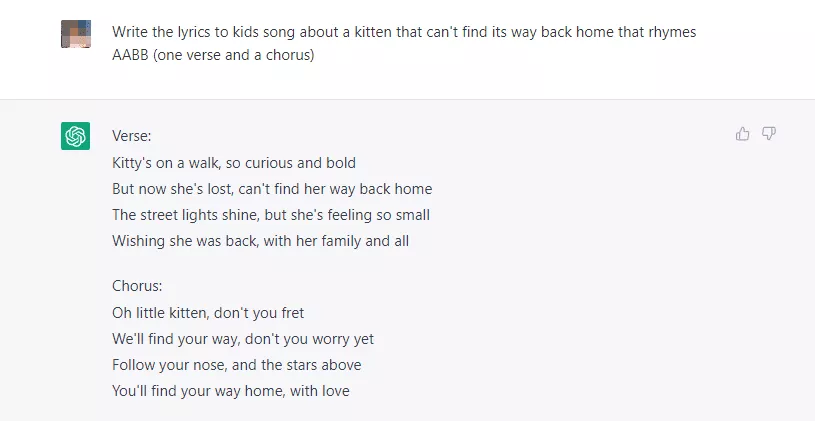The width and height of the screenshot is (815, 421).
Task: Click the line "Follow your nose"
Action: click(237, 364)
